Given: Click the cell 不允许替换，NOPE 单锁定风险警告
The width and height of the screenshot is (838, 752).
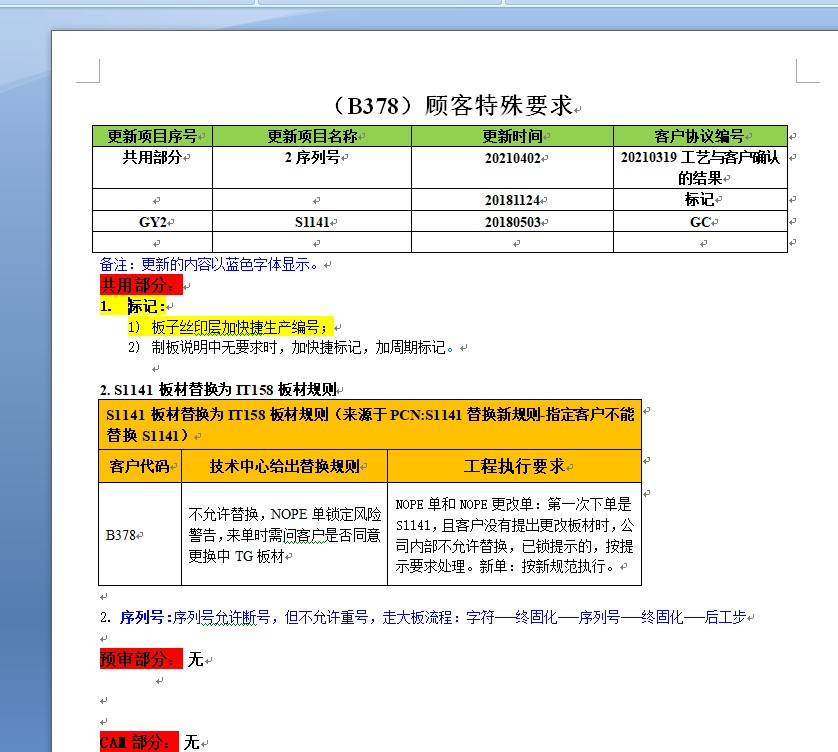Looking at the screenshot, I should 284,534.
